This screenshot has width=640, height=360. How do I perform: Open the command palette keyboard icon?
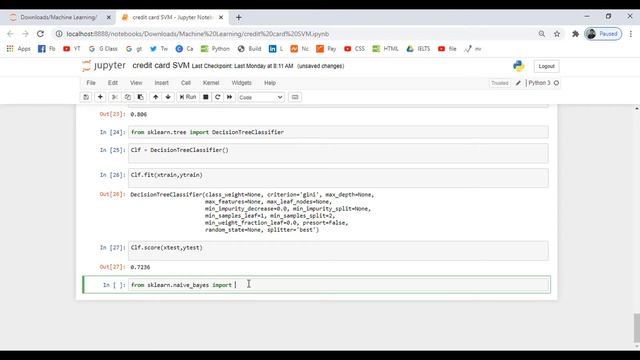(295, 97)
